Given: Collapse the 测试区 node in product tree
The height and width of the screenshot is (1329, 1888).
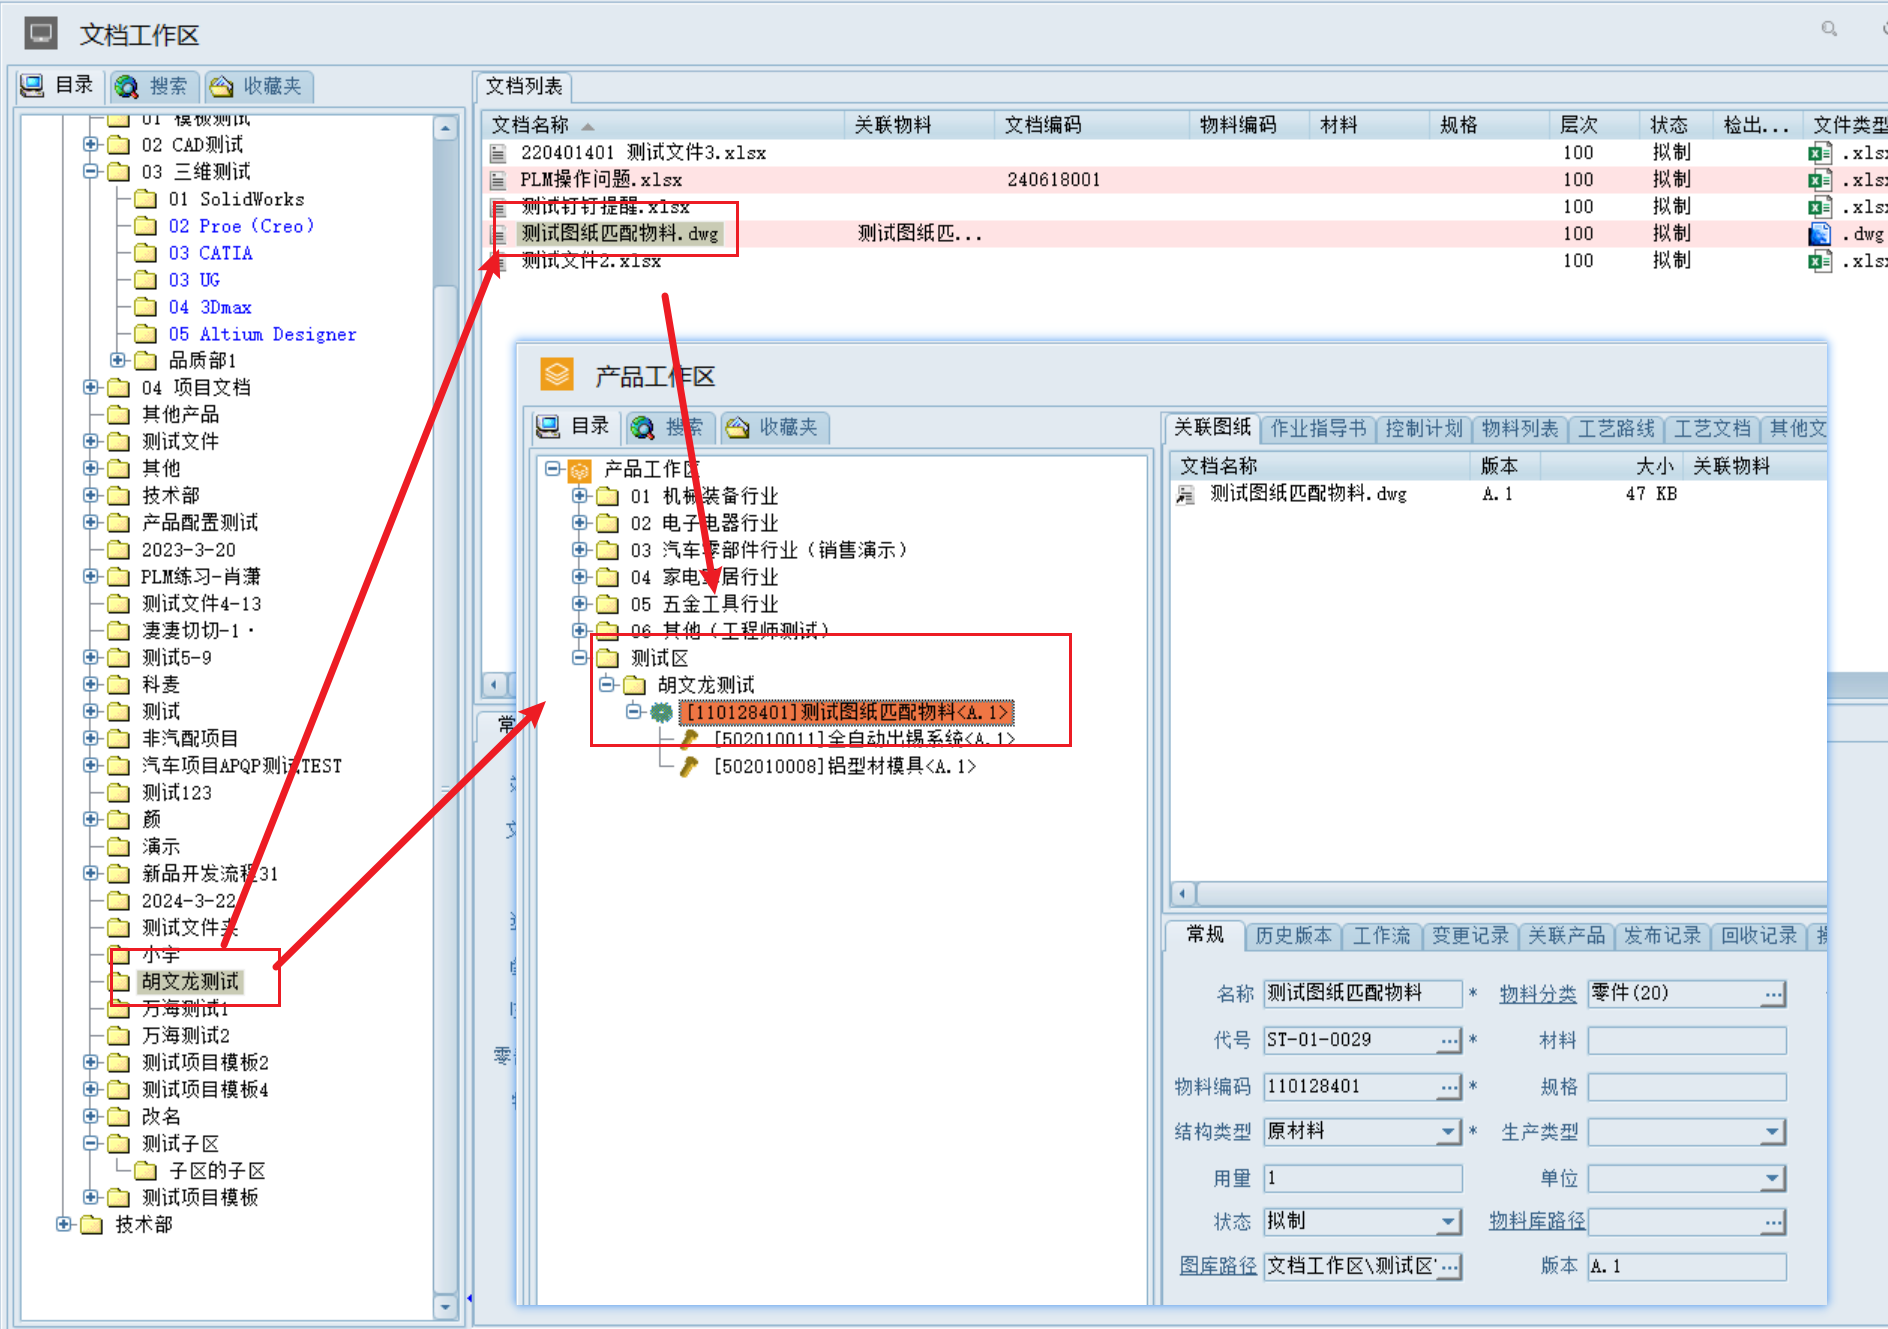Looking at the screenshot, I should point(580,657).
